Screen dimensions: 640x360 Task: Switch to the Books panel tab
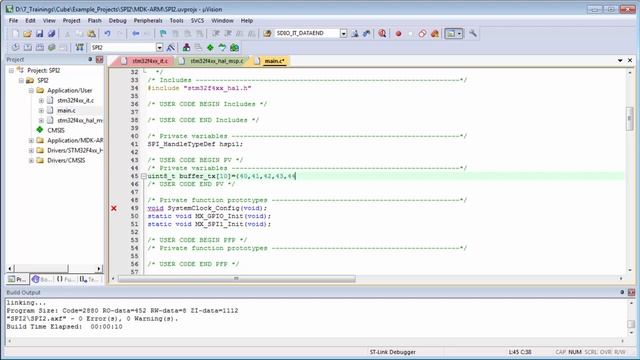pos(42,279)
